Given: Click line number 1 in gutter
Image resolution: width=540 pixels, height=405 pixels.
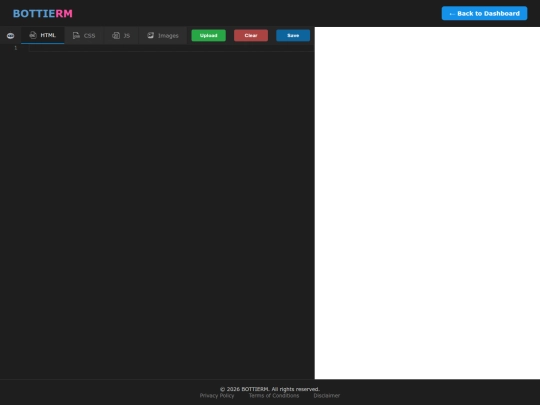Looking at the screenshot, I should (x=15, y=48).
